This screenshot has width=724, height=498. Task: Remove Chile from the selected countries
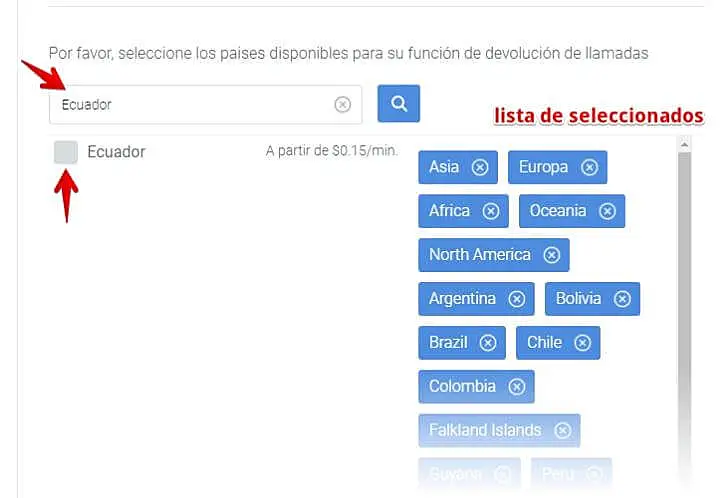coord(583,343)
